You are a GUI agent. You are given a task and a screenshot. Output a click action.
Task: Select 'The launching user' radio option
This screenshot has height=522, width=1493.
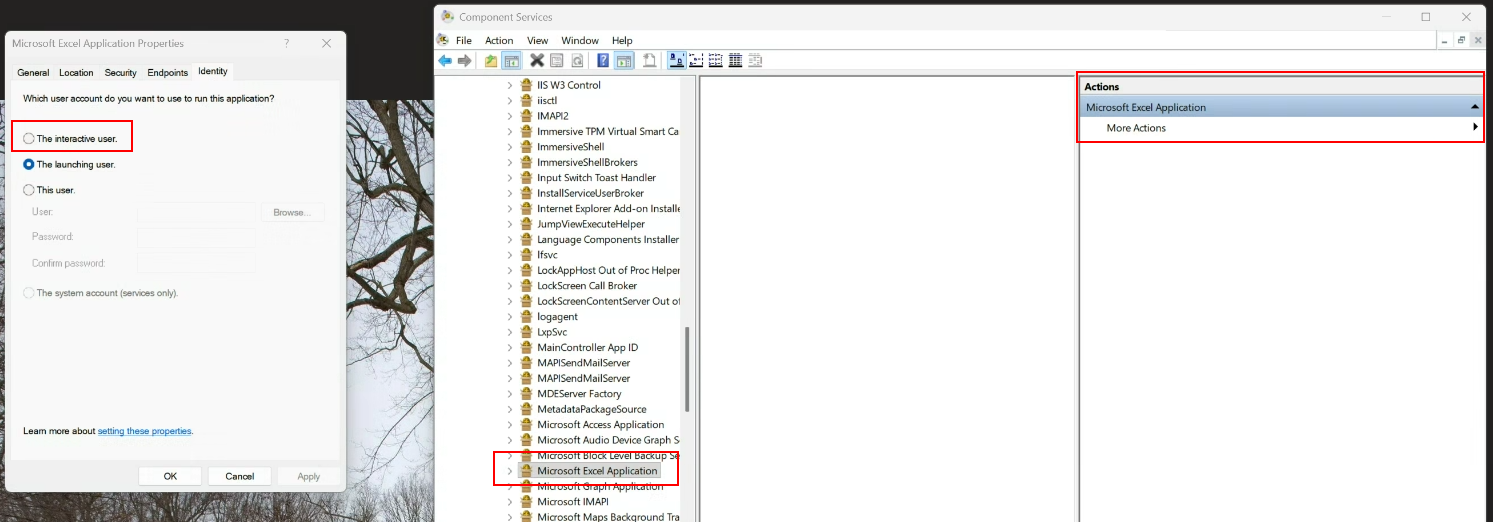(29, 164)
